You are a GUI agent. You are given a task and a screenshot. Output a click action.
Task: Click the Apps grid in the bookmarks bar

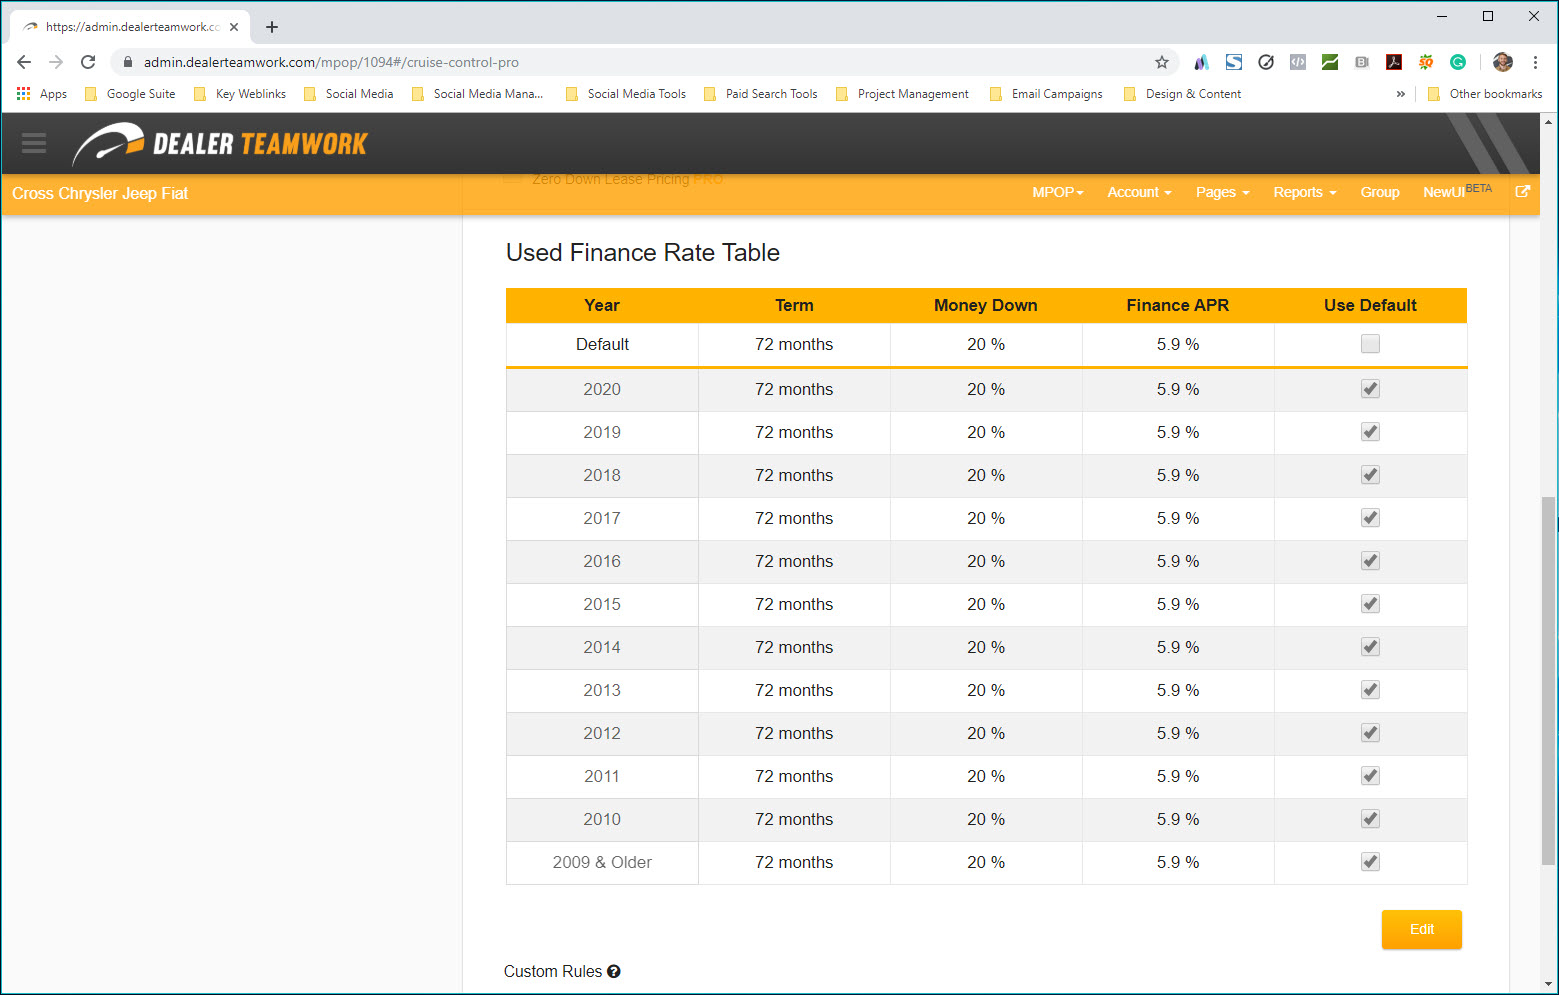(23, 93)
